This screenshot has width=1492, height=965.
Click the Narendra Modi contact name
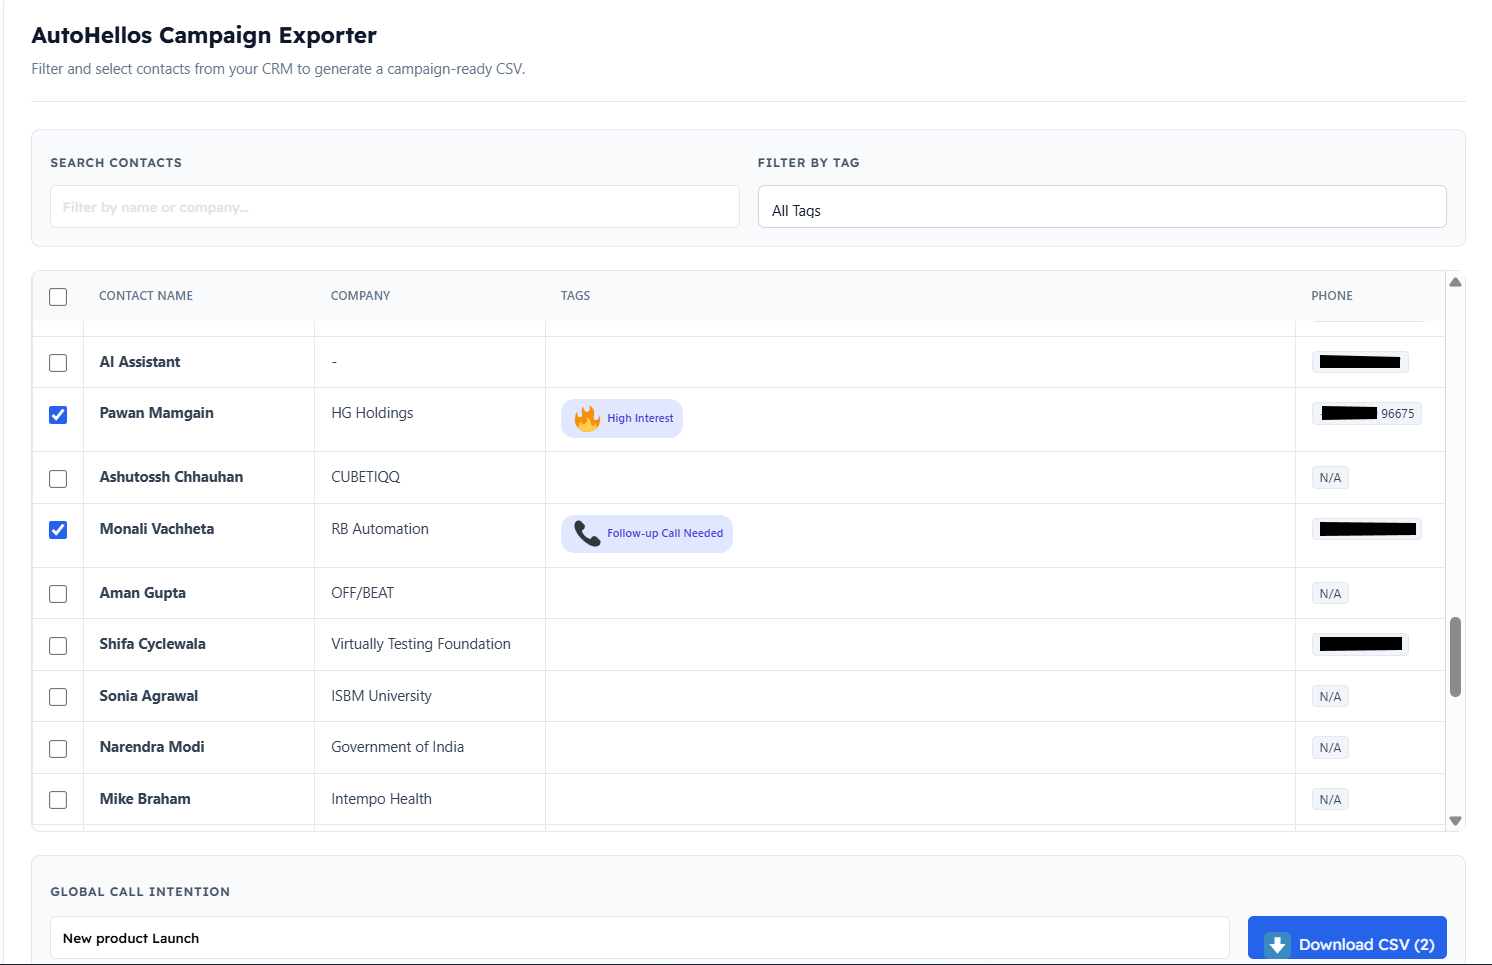152,747
